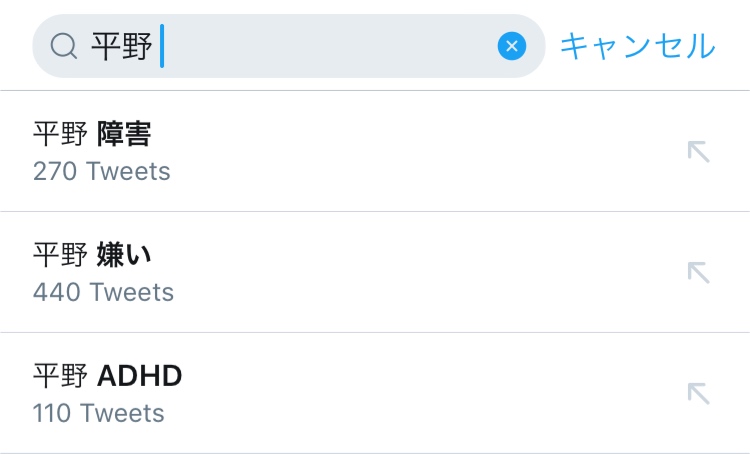Click the bold 障害 keyword text

(x=124, y=133)
